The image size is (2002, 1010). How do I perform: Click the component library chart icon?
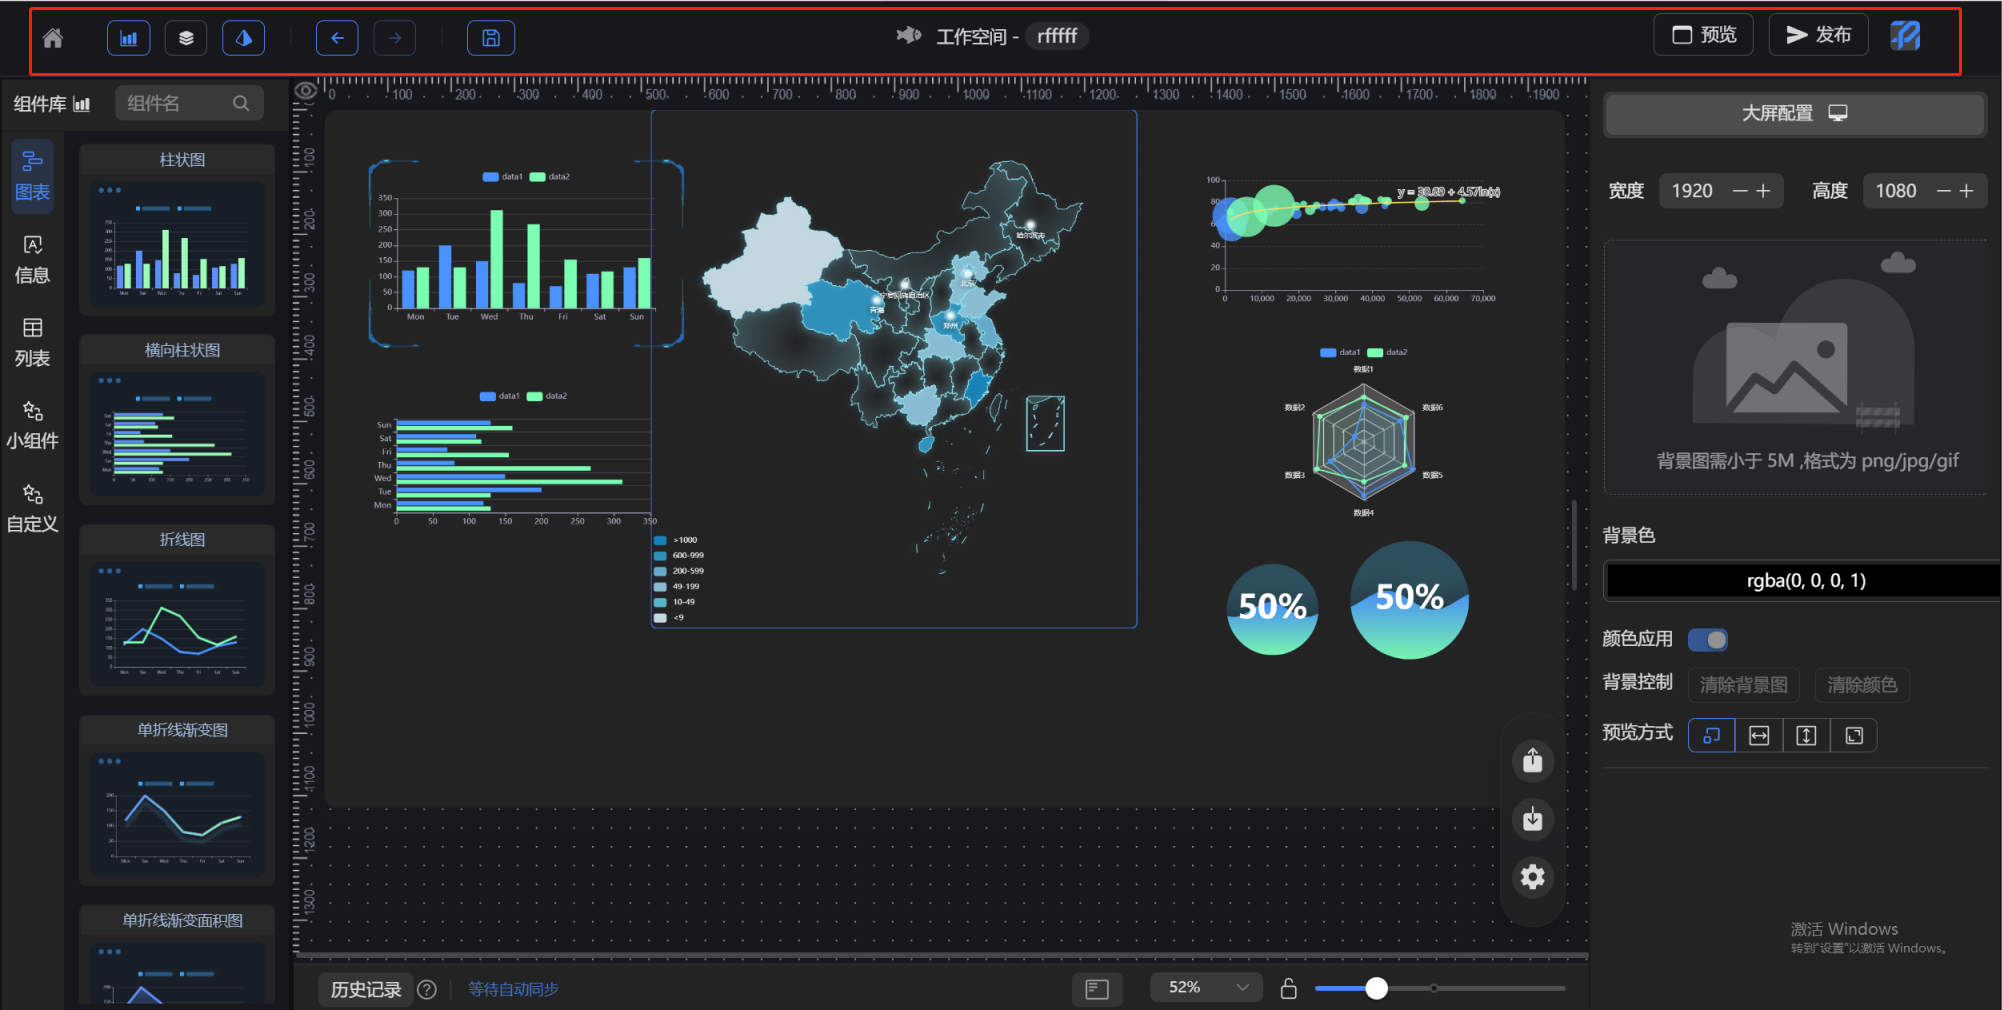click(82, 104)
